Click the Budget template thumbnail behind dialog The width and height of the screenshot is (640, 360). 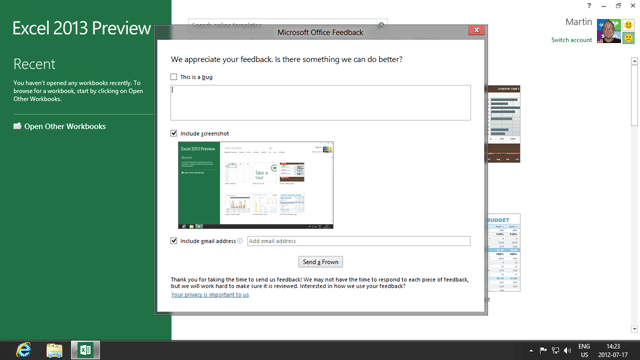(x=504, y=253)
